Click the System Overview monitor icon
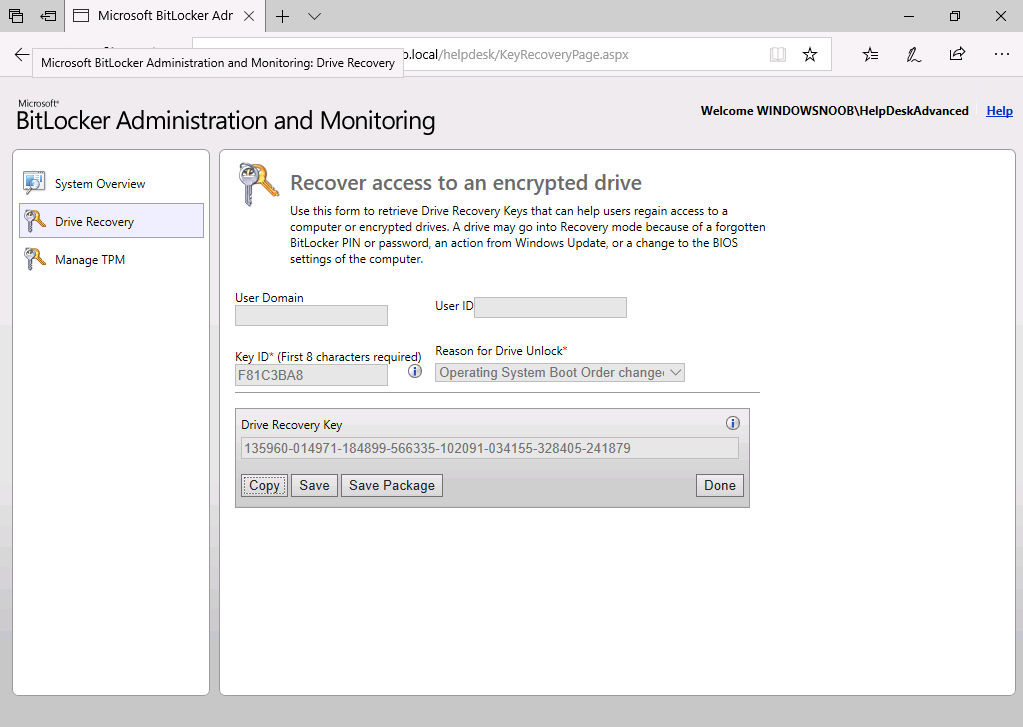 pos(34,183)
